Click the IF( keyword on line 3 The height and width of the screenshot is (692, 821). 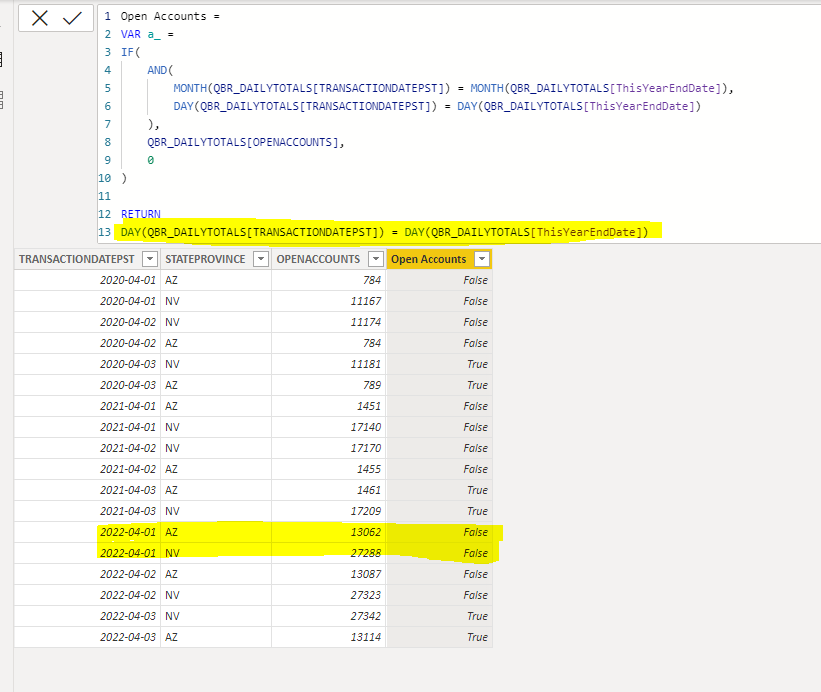tap(130, 52)
